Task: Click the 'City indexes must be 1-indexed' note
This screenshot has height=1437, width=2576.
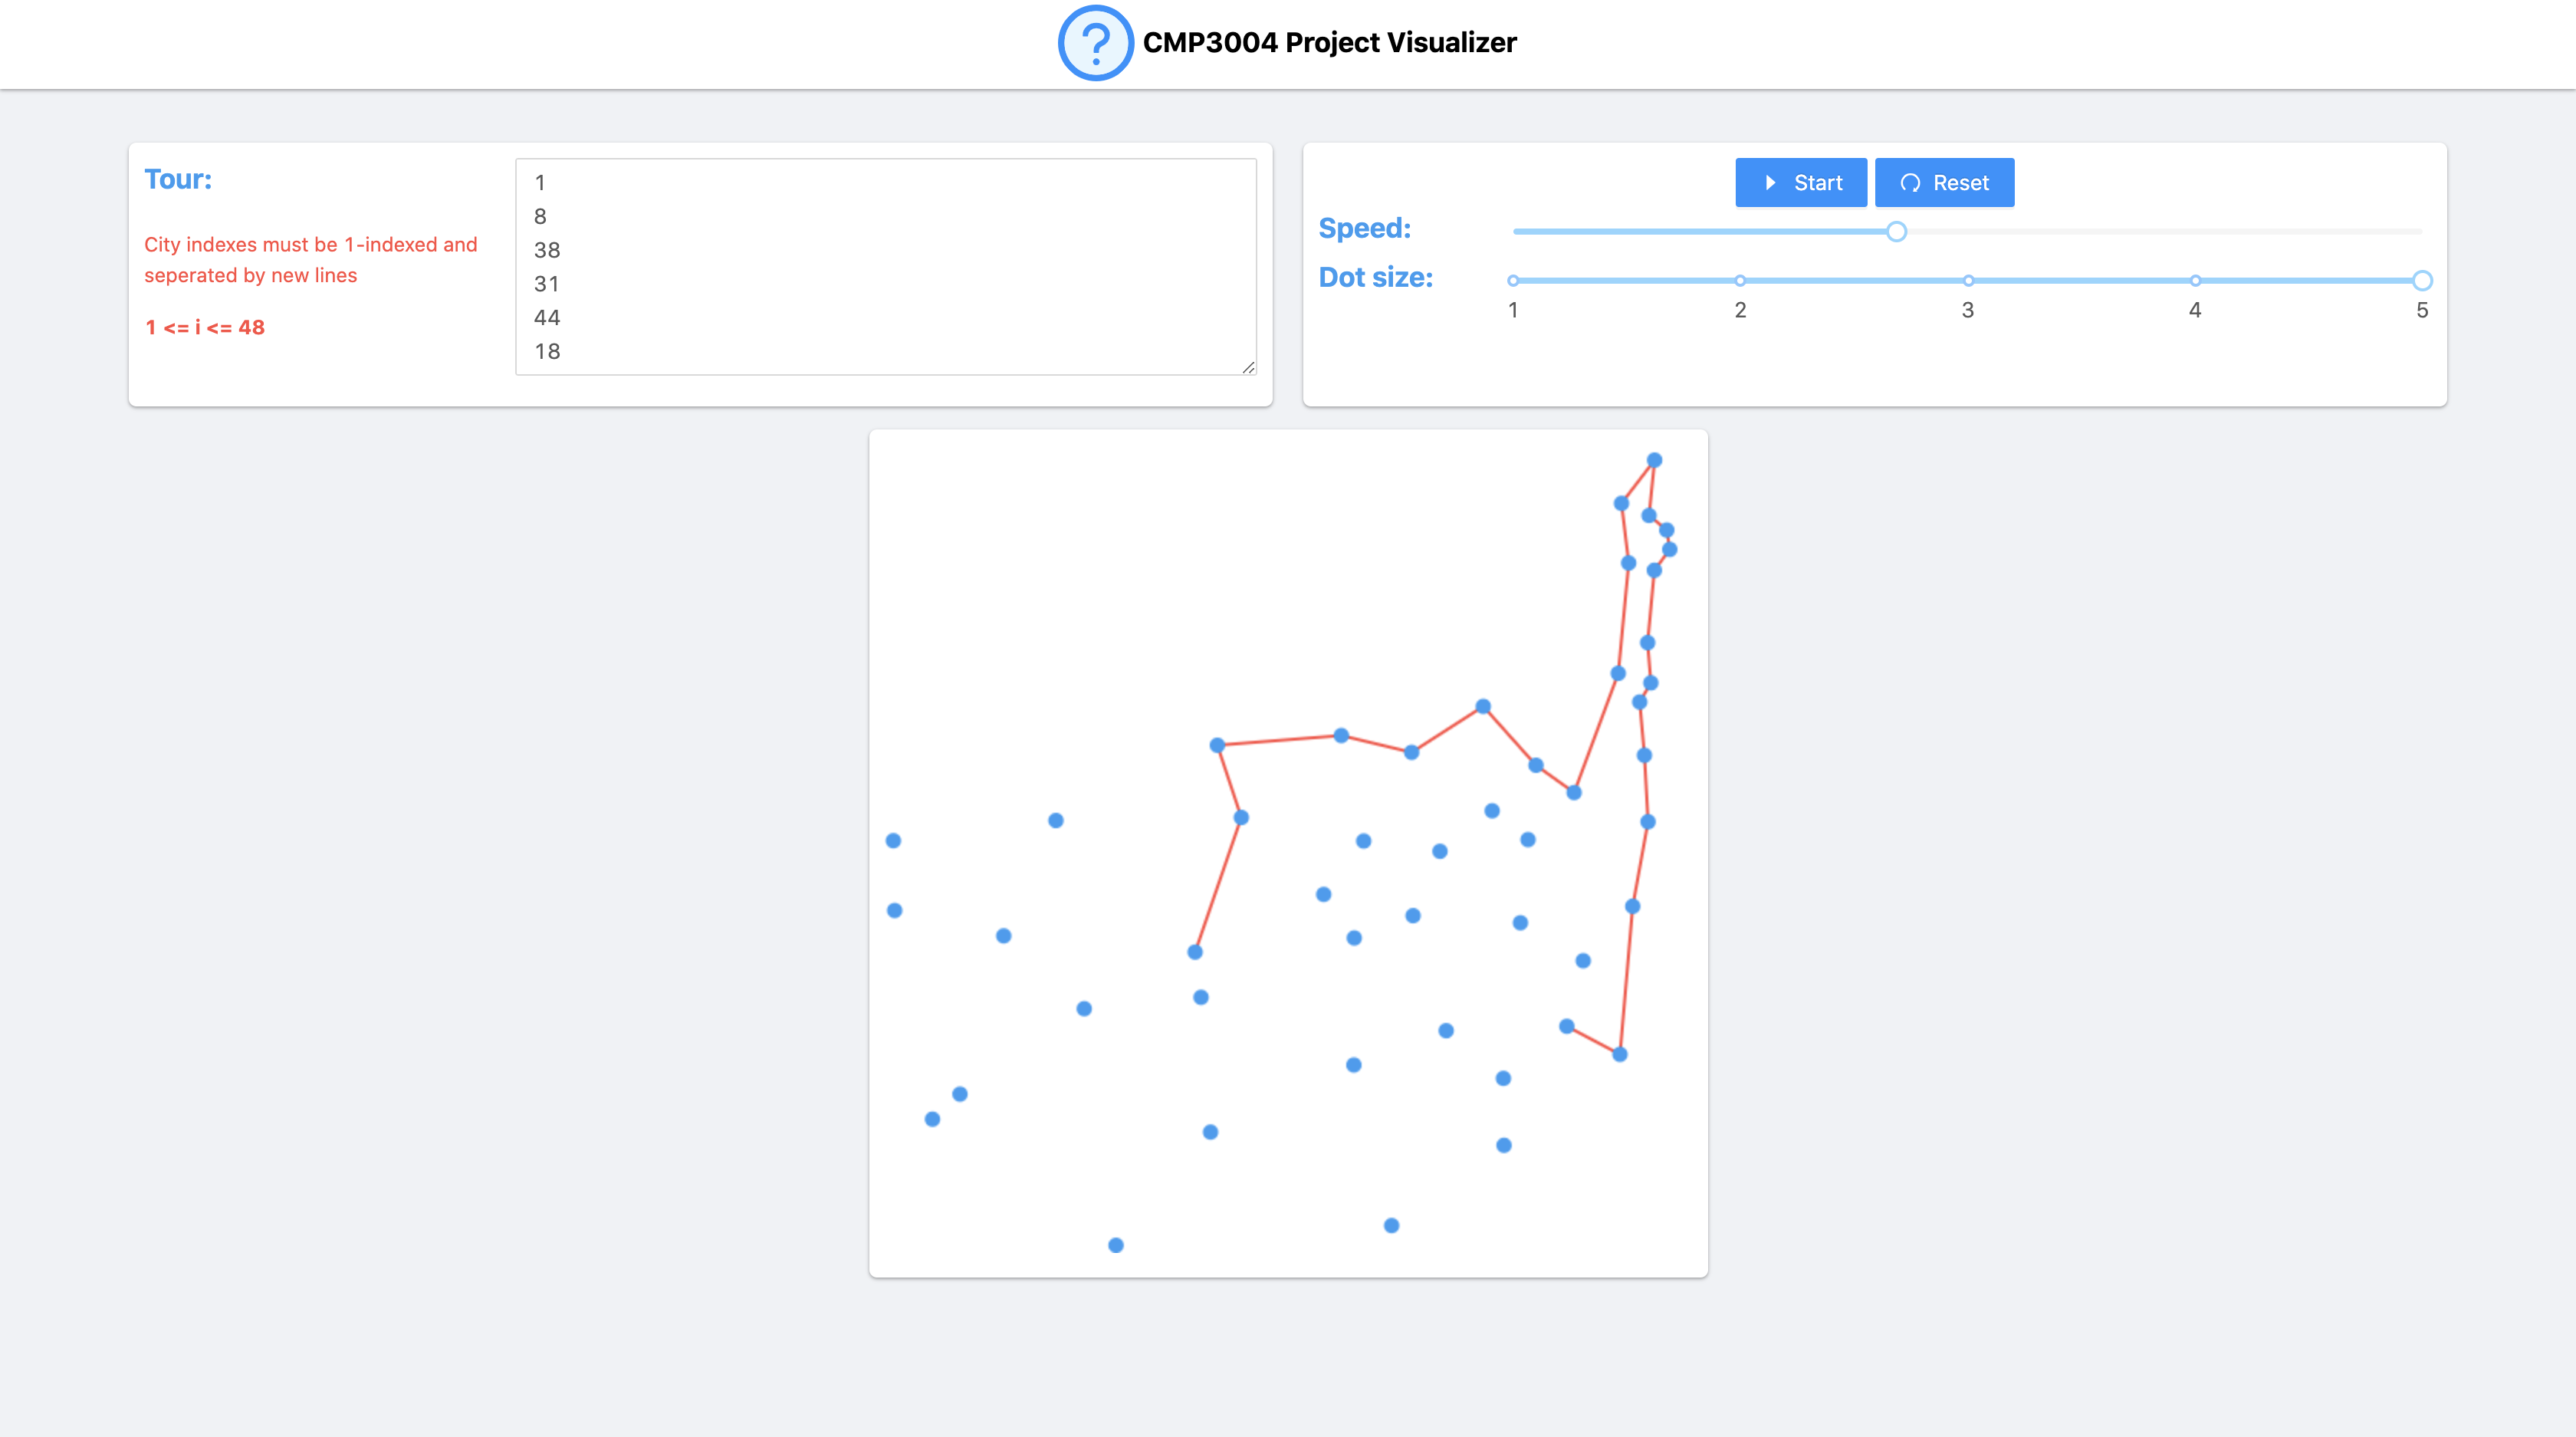Action: pyautogui.click(x=310, y=260)
